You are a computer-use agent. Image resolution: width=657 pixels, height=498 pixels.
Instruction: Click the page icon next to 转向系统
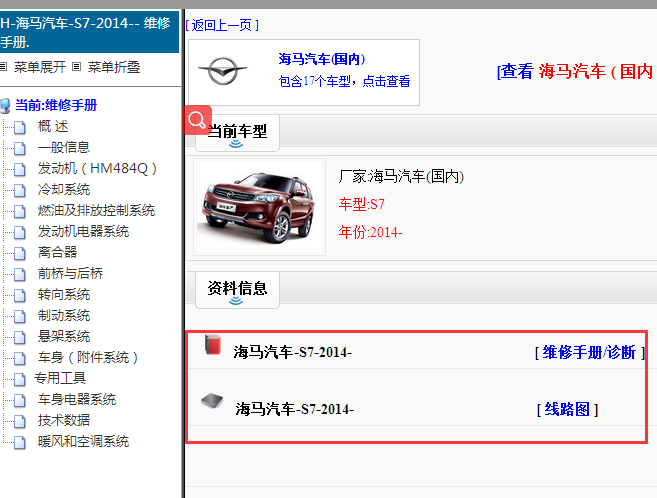coord(19,295)
